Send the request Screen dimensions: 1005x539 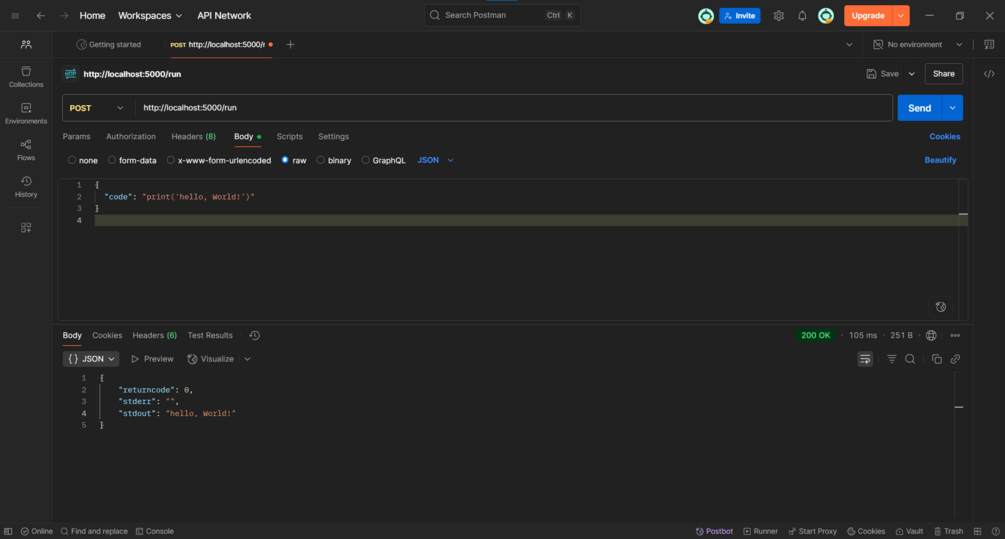tap(919, 108)
